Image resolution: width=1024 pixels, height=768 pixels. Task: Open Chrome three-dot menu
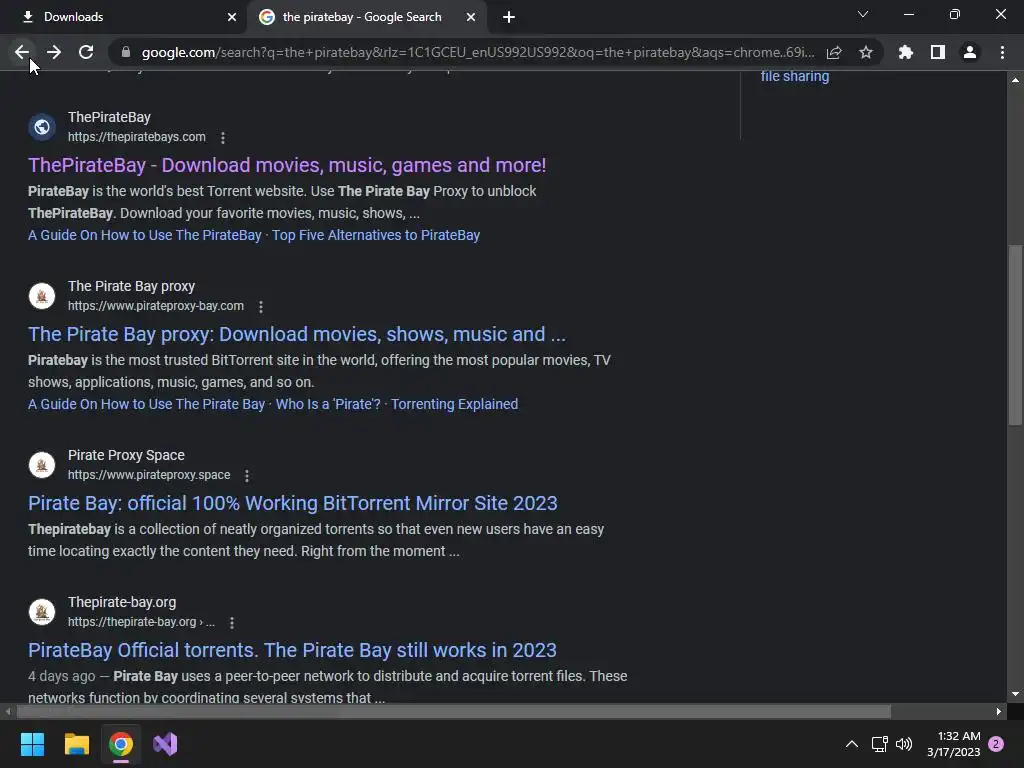(x=1002, y=52)
